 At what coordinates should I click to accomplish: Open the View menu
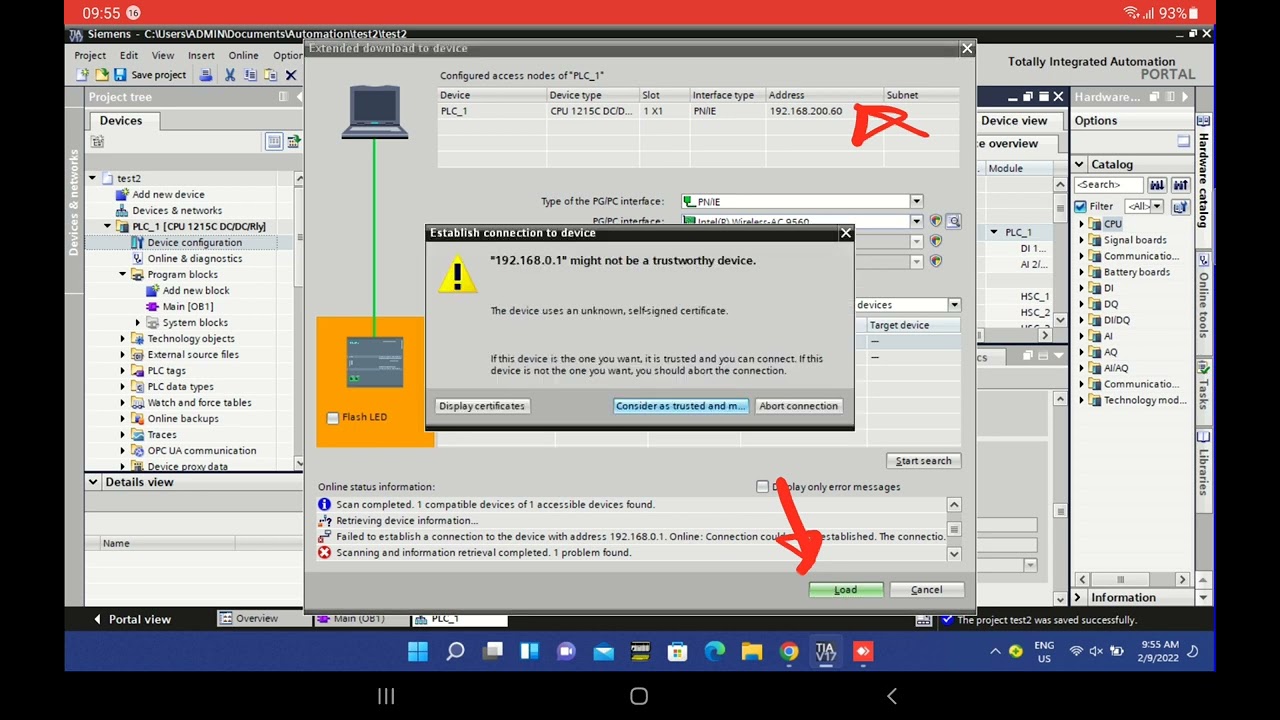click(x=163, y=55)
